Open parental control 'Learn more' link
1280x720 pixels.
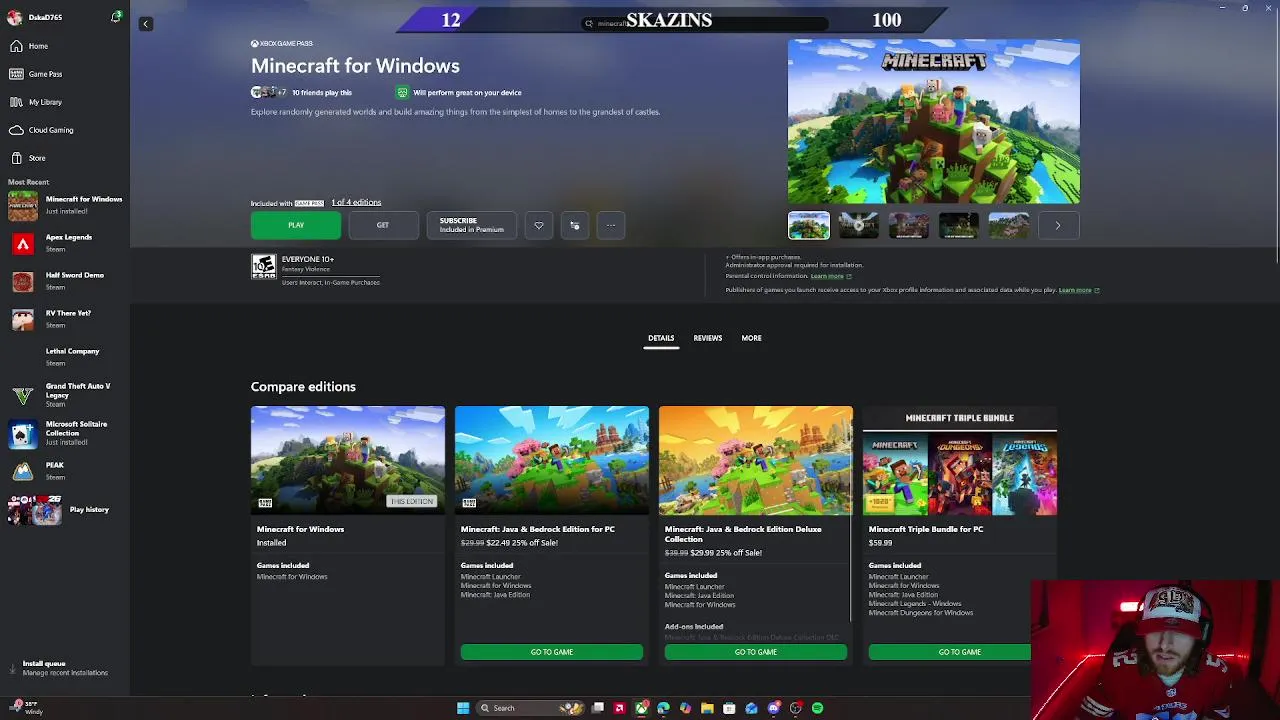830,276
